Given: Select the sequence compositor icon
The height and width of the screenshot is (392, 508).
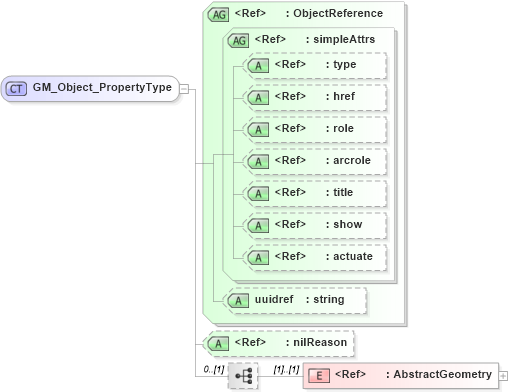Looking at the screenshot, I should (244, 376).
